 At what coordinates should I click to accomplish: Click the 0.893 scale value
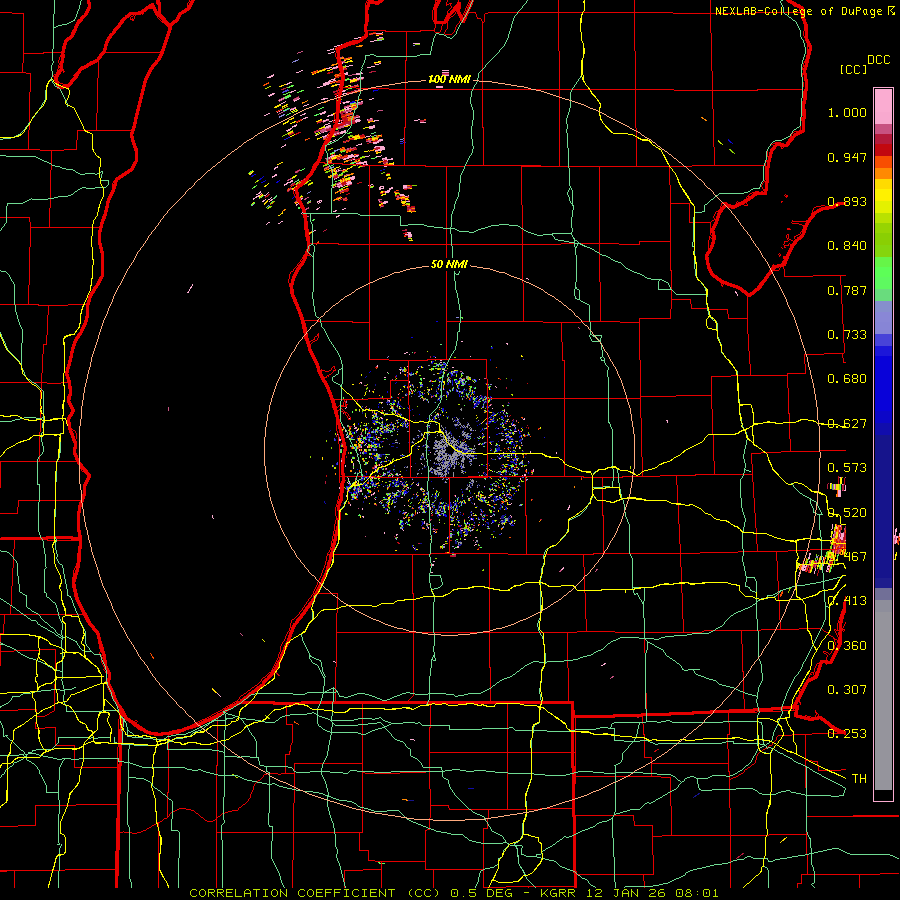pyautogui.click(x=847, y=201)
